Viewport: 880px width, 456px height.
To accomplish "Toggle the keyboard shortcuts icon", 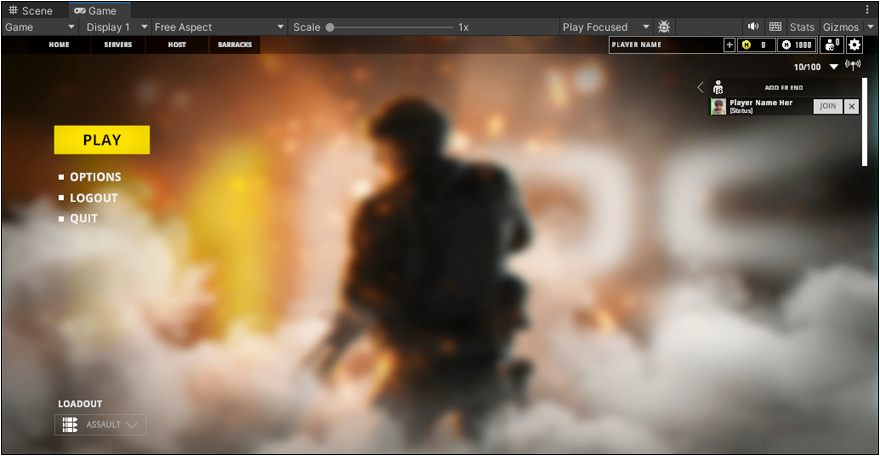I will point(775,27).
